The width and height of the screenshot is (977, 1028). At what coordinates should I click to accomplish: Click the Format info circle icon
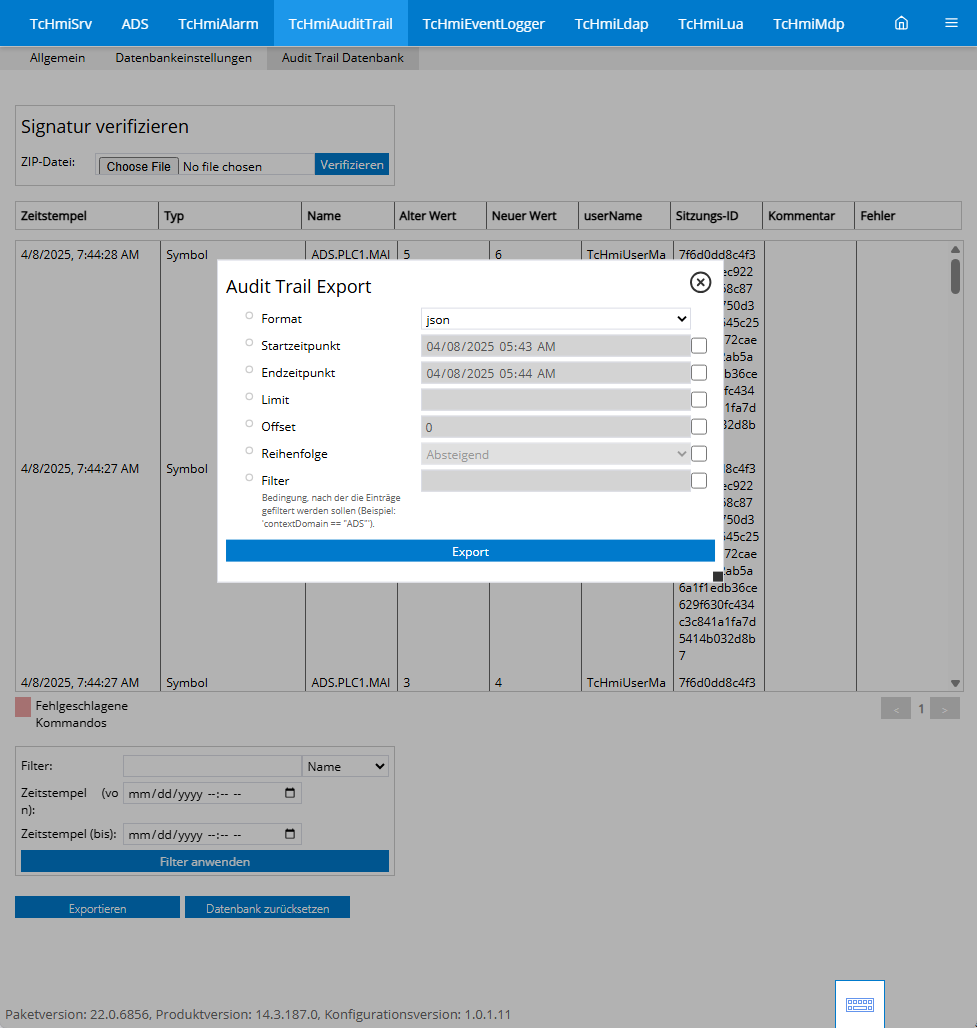(249, 316)
